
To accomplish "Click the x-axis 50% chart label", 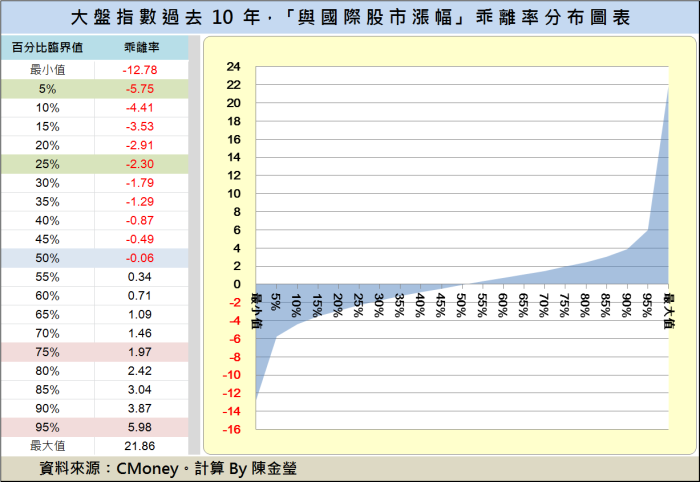I will 462,305.
